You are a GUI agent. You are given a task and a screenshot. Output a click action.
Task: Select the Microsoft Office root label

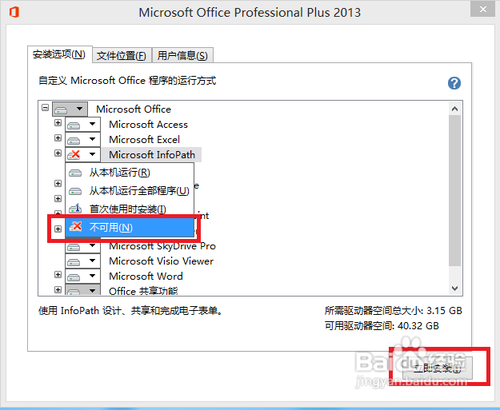pos(134,109)
